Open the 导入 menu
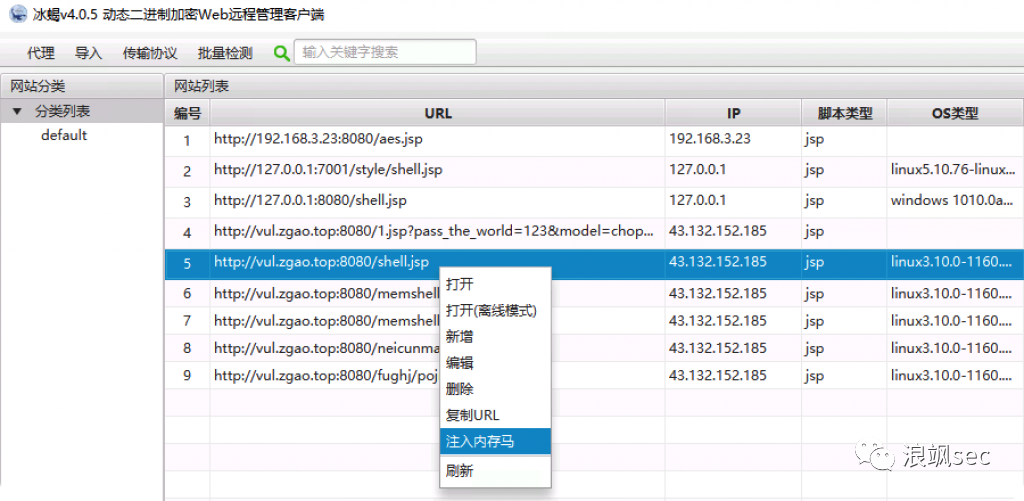Viewport: 1024px width, 501px height. click(88, 54)
